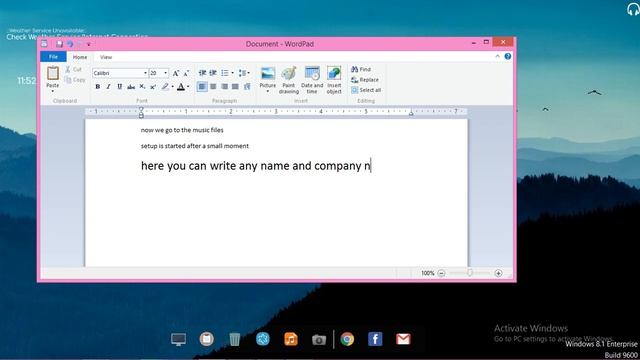Undo the last action in quick access toolbar
Screen dimensions: 640x360
coord(70,44)
